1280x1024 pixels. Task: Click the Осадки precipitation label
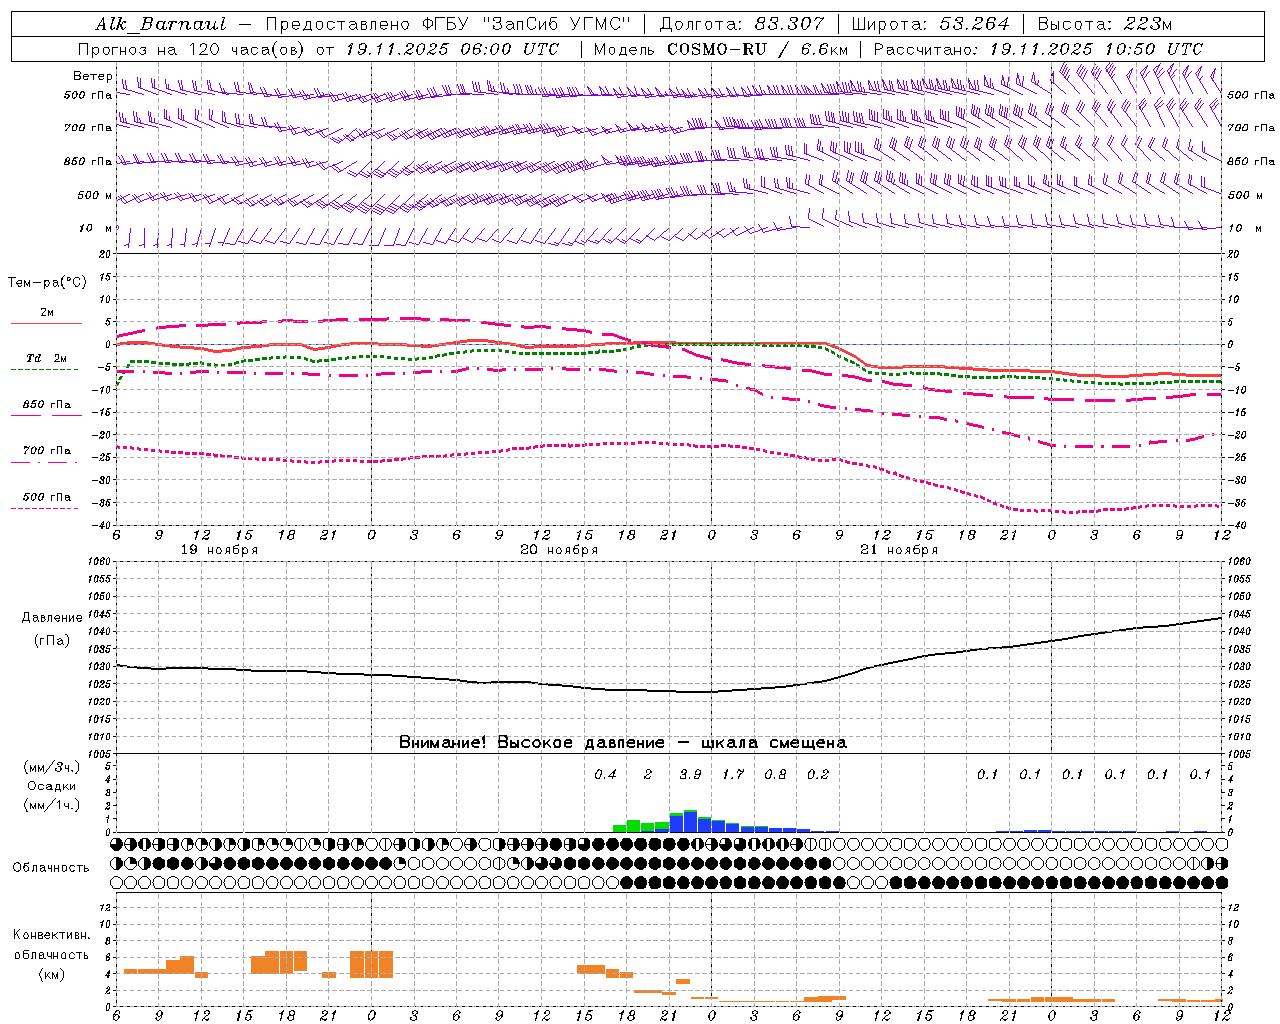pyautogui.click(x=51, y=786)
